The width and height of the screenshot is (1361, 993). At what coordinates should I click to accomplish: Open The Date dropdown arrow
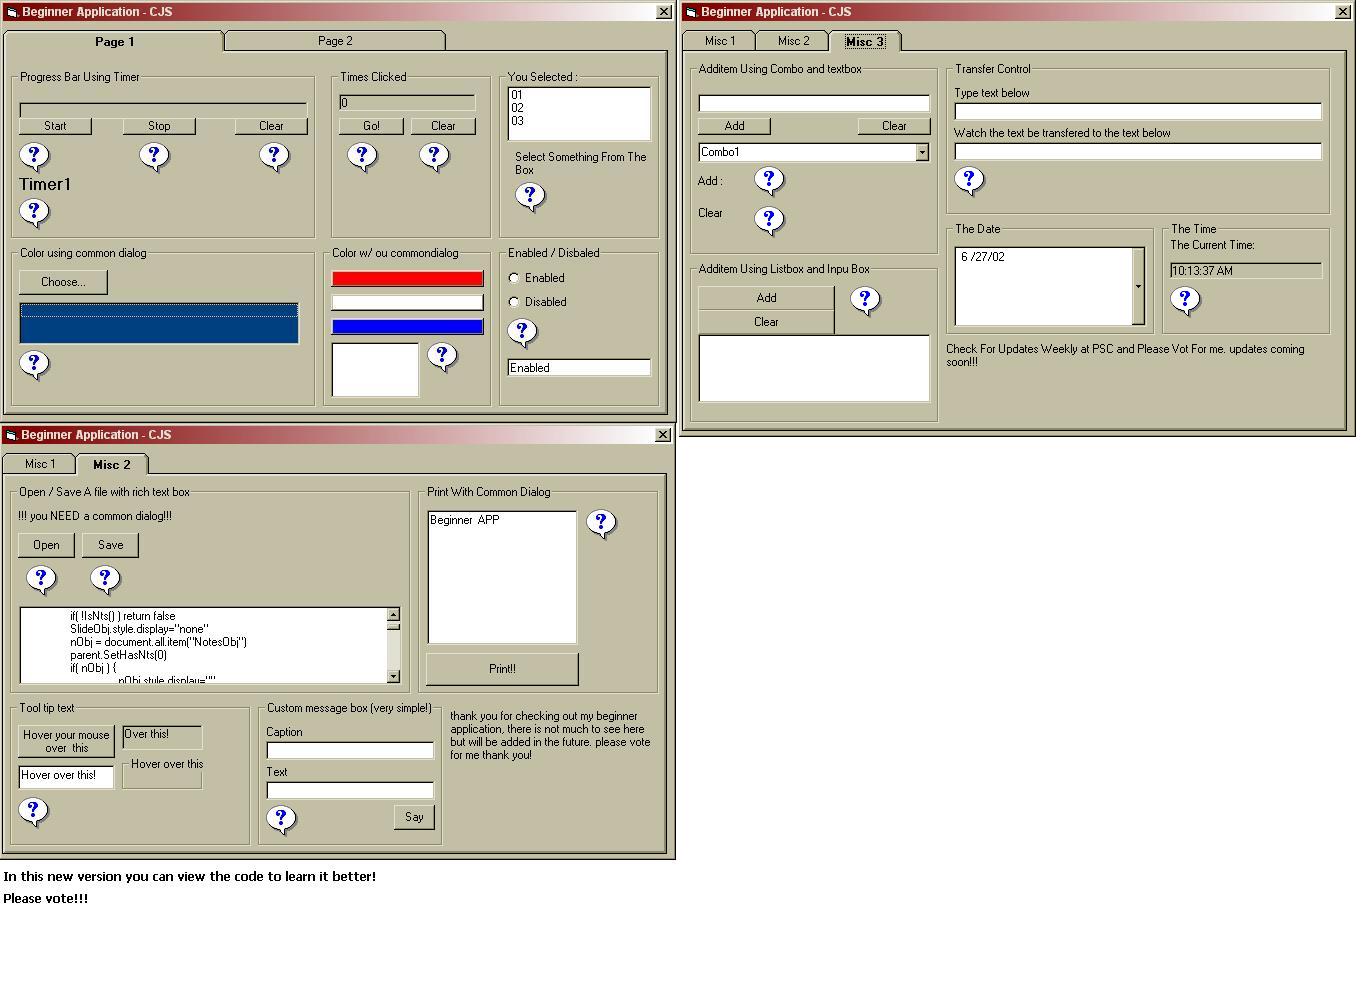point(1138,286)
